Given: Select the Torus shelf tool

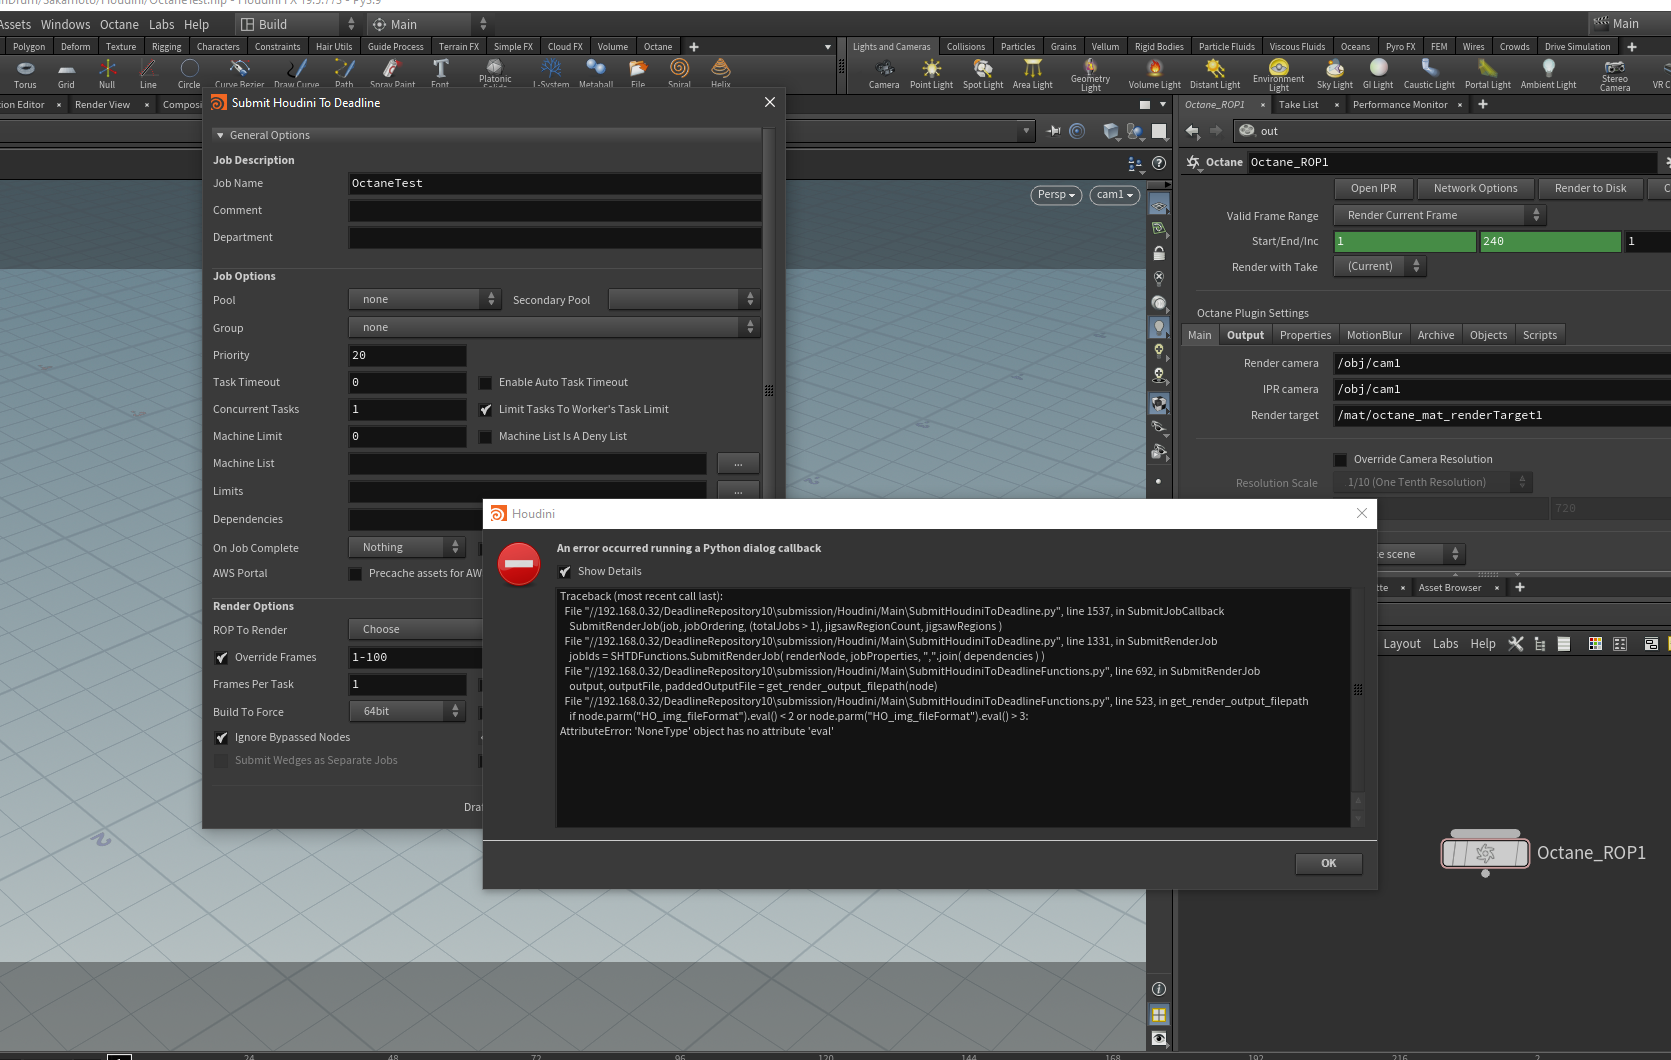Looking at the screenshot, I should (26, 73).
